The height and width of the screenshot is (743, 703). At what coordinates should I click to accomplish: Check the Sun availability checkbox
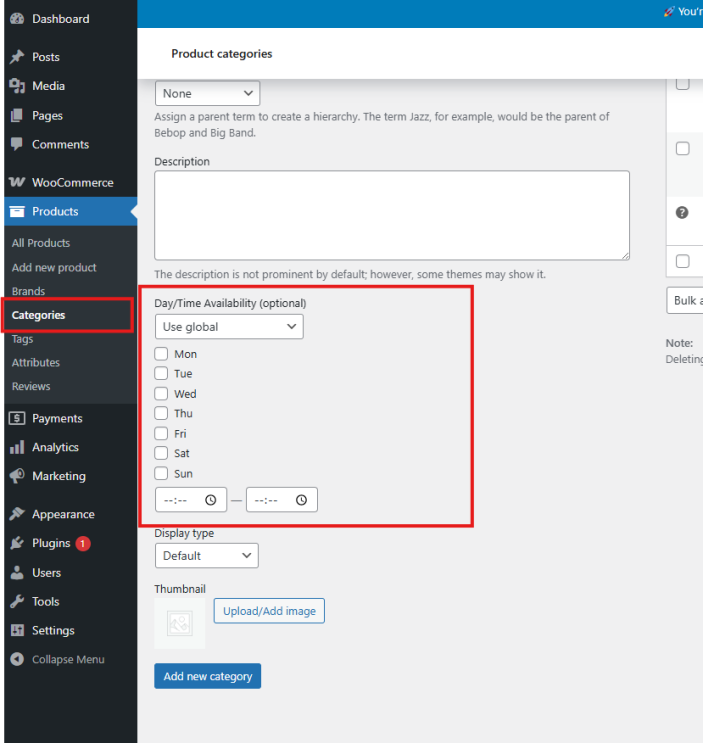point(162,474)
